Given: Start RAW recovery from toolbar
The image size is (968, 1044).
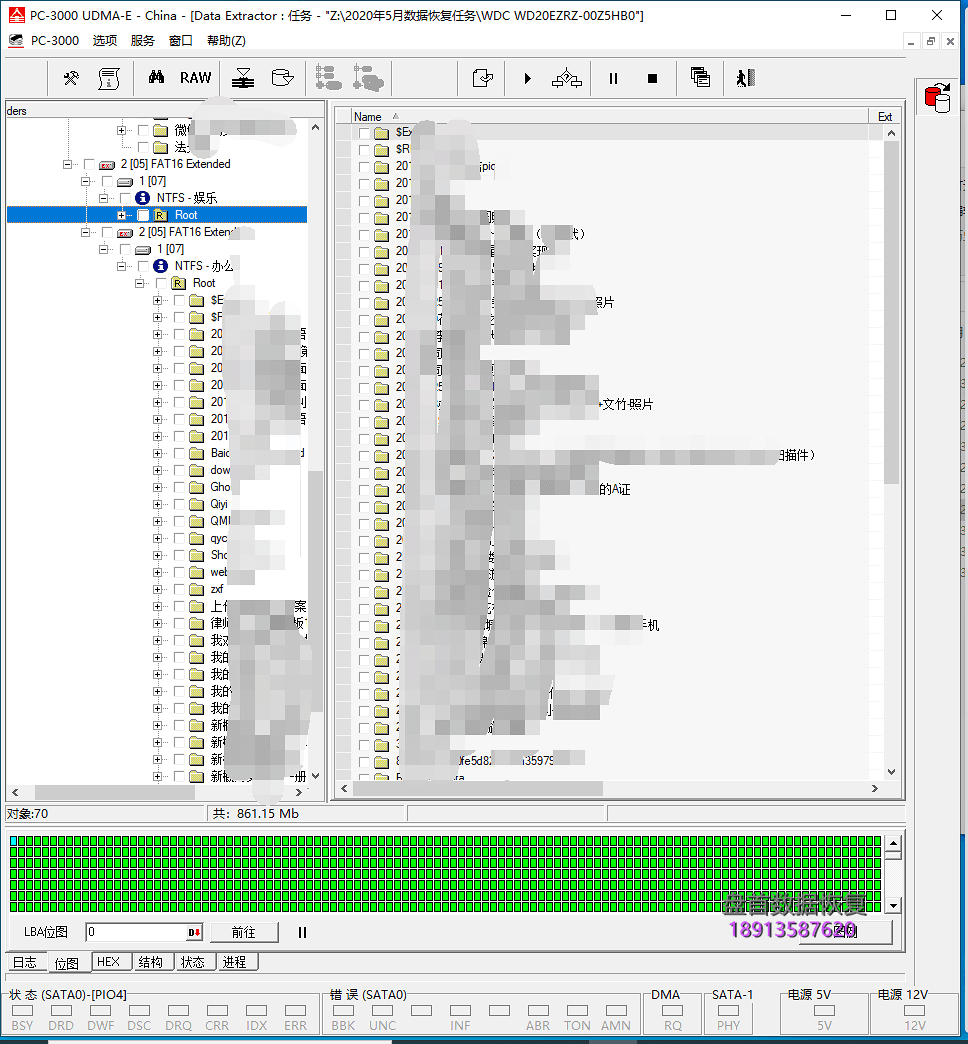Looking at the screenshot, I should click(195, 78).
